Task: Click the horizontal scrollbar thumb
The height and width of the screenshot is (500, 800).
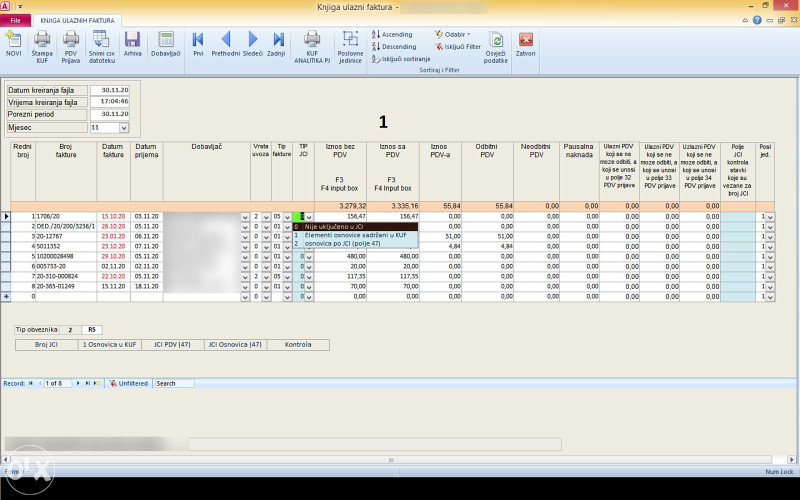Action: [391, 460]
